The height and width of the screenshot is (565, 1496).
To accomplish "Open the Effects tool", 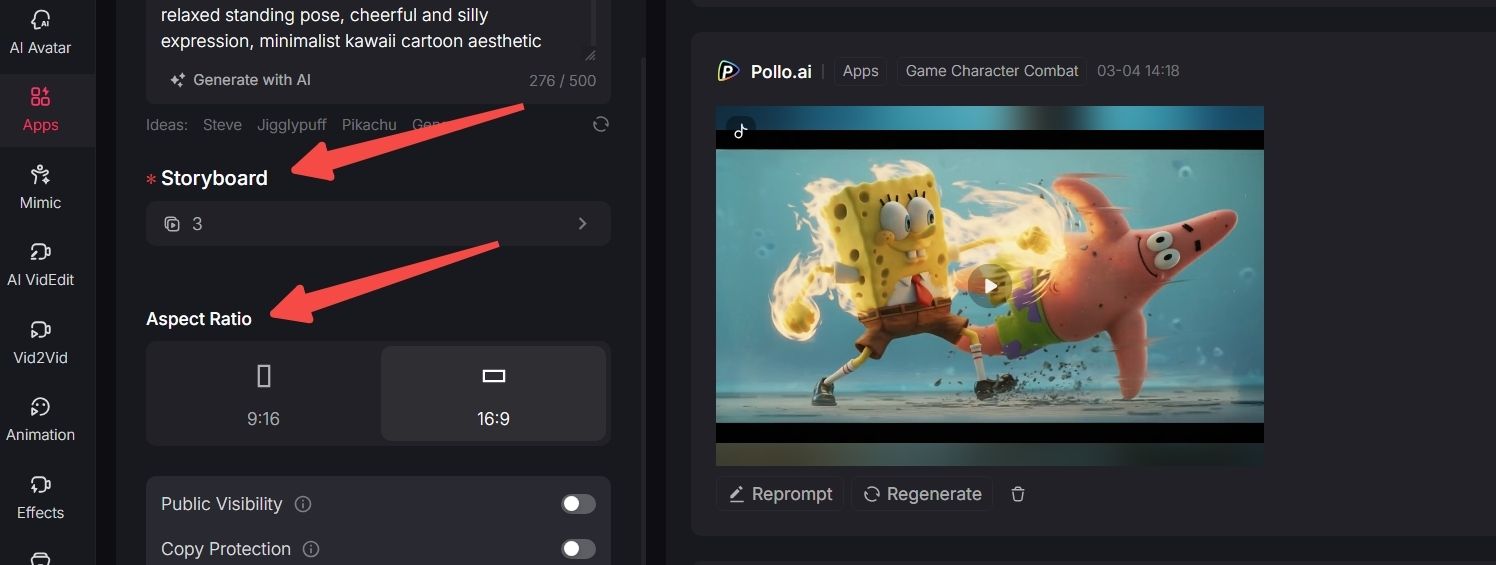I will [x=40, y=498].
